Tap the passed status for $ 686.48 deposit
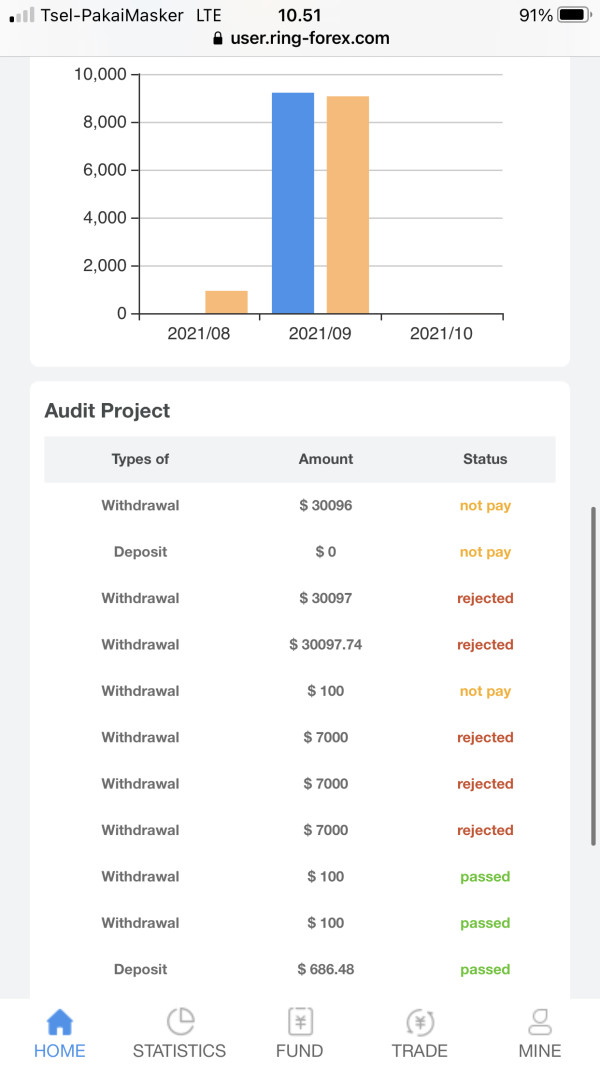Image resolution: width=600 pixels, height=1067 pixels. coord(485,969)
